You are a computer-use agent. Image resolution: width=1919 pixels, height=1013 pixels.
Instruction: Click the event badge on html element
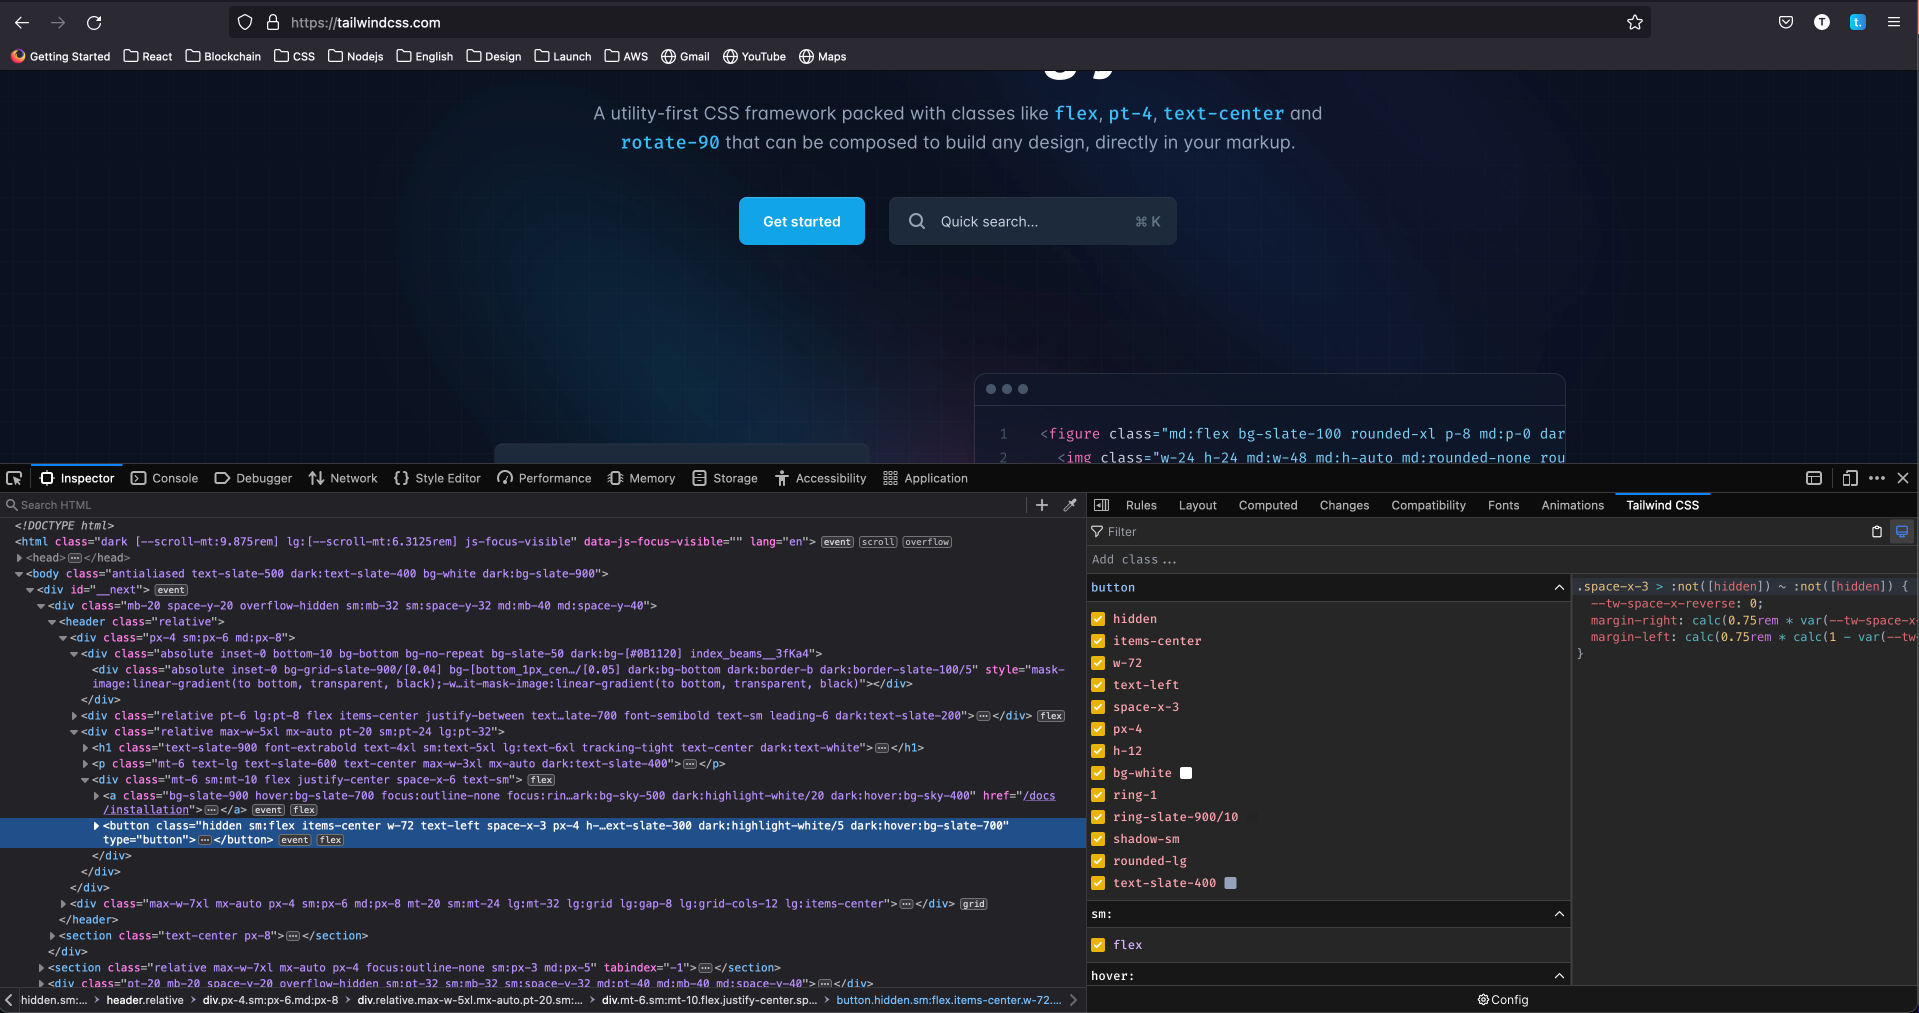[837, 542]
